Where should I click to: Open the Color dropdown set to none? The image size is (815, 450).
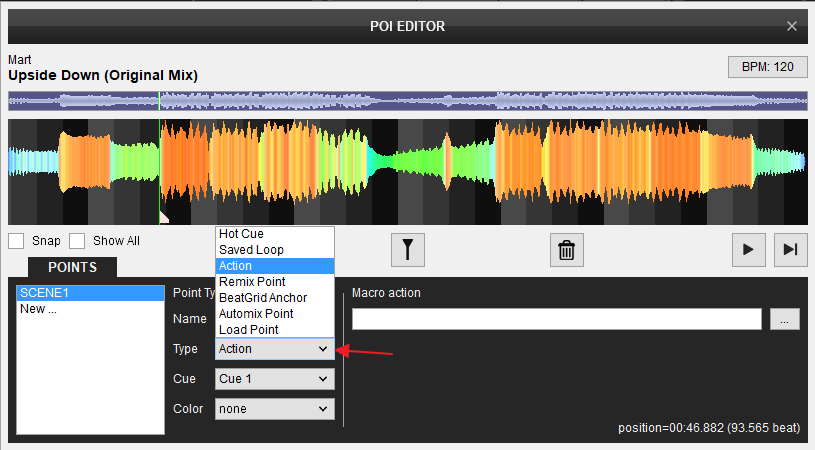tap(274, 409)
